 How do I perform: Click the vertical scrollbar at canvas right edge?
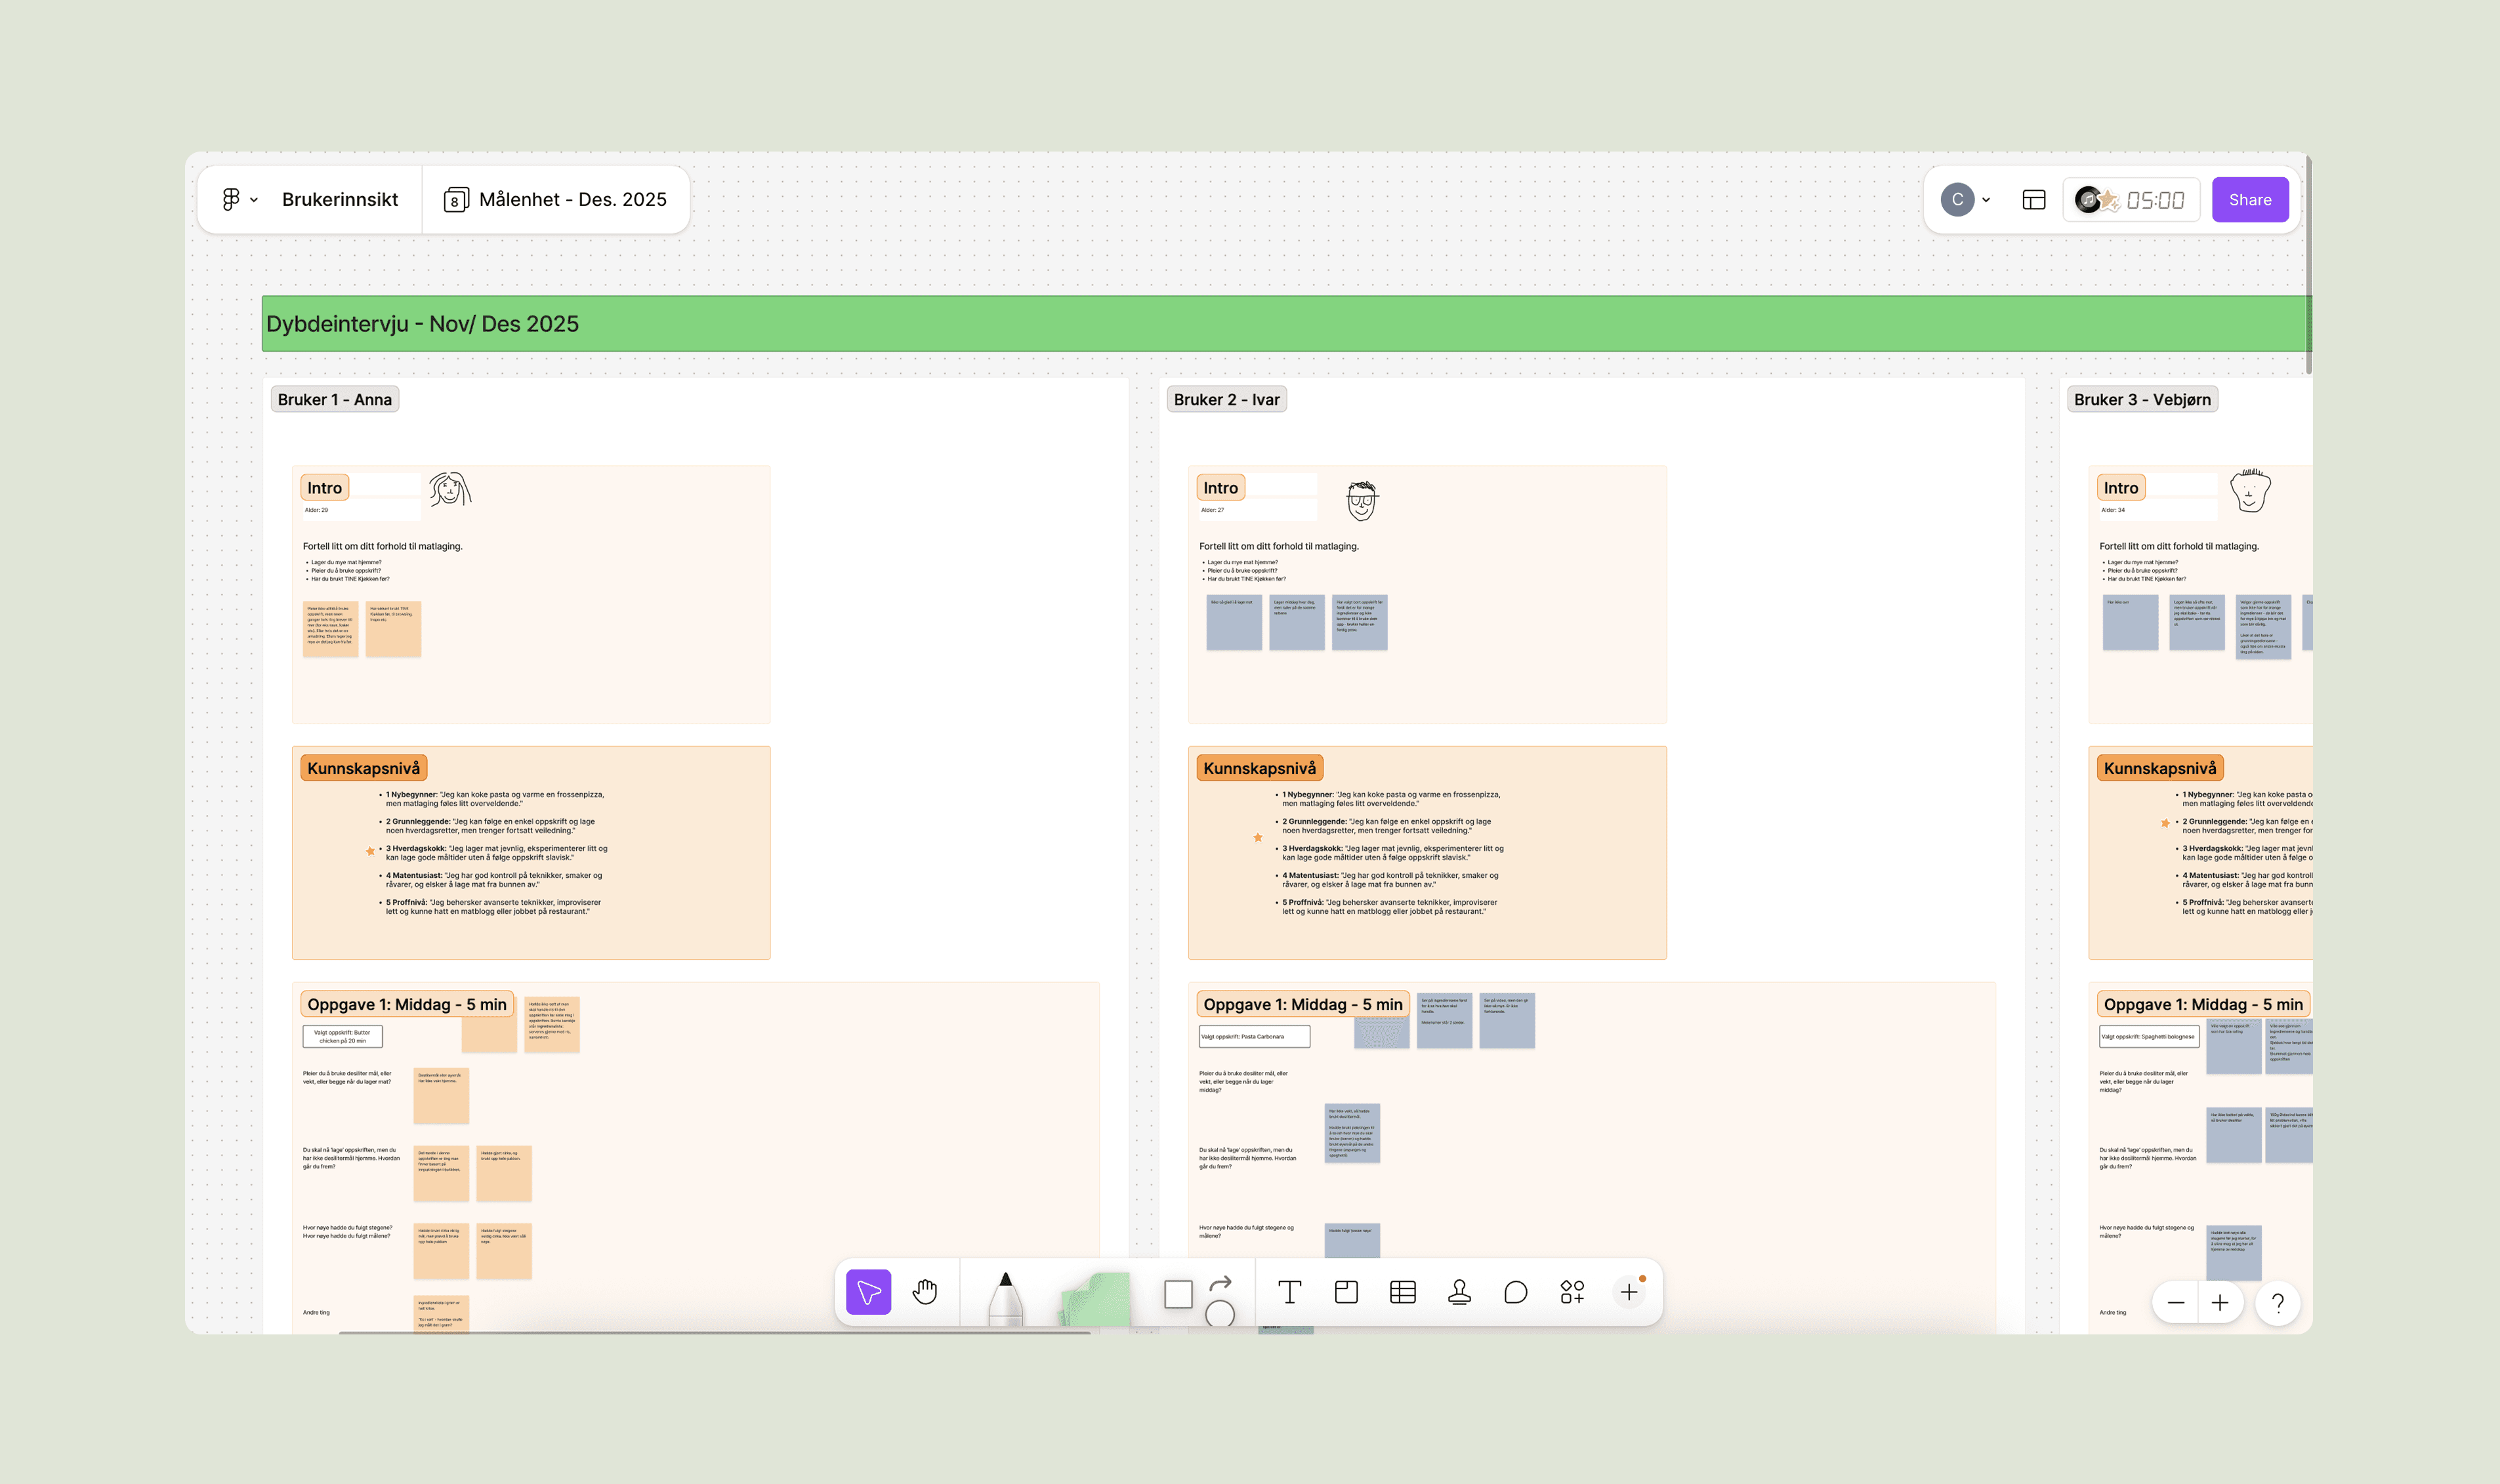(2308, 265)
